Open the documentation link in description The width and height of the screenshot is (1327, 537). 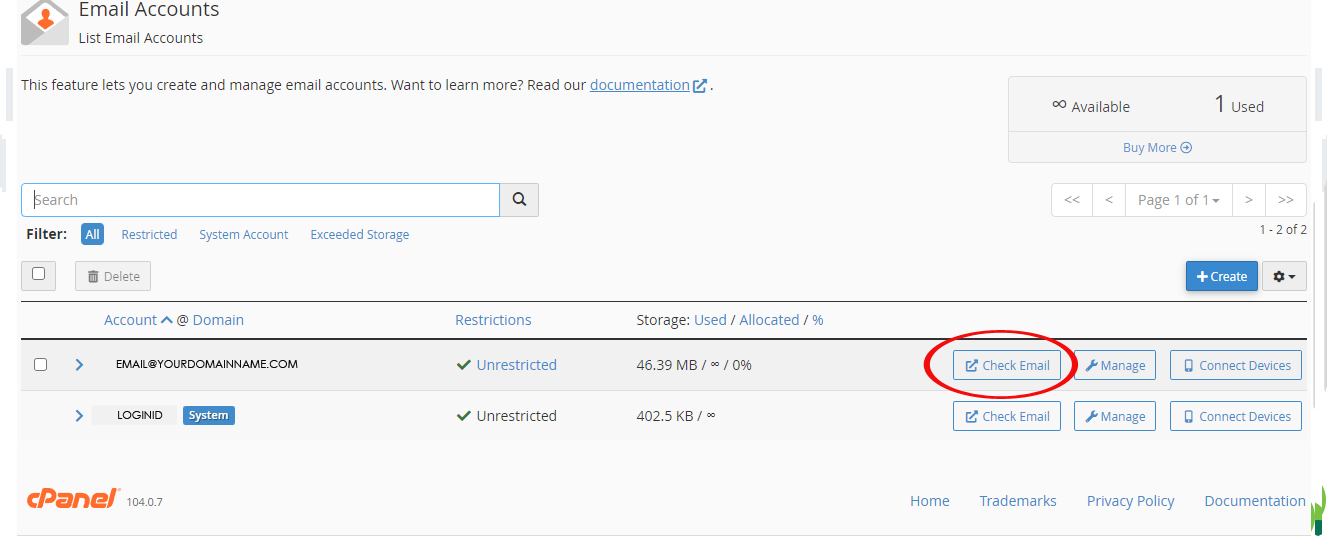click(639, 85)
